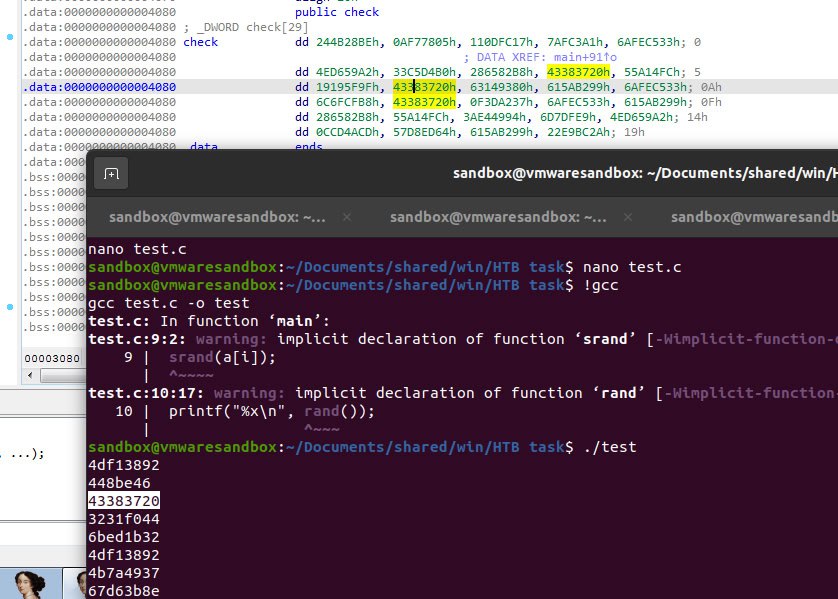Click the portrait thumbnail at the bottom left
The height and width of the screenshot is (599, 838).
30,584
